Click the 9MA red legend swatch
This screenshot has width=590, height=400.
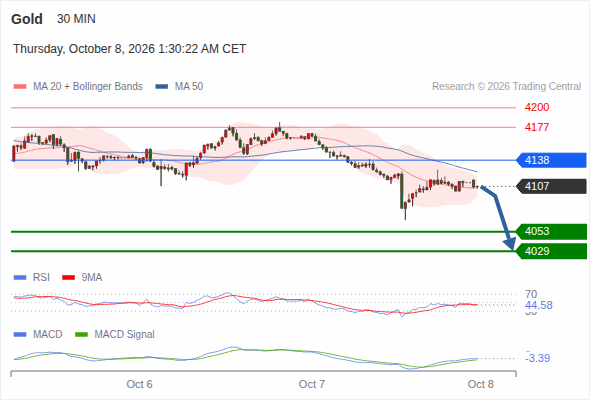[x=68, y=278]
